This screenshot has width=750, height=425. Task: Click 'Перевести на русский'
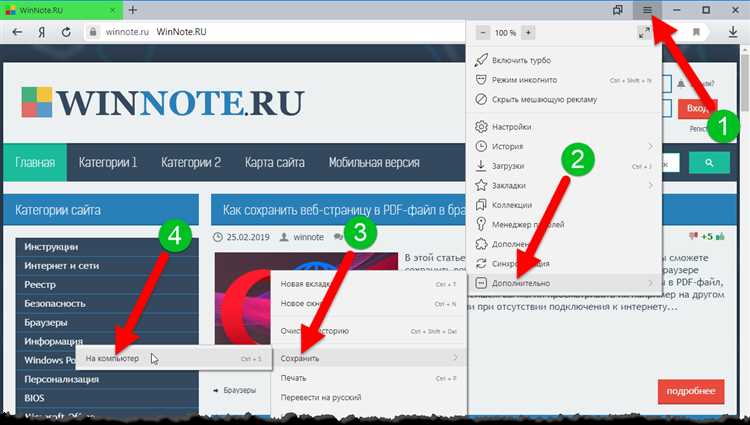(368, 397)
